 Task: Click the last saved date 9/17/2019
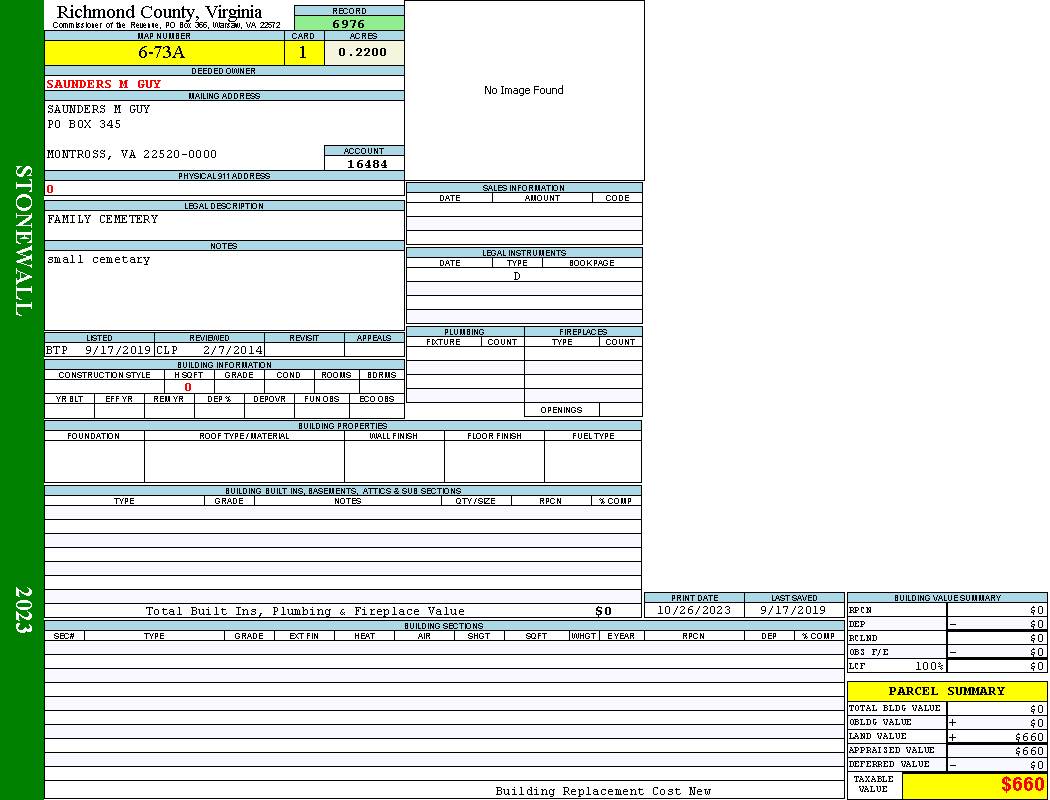793,610
